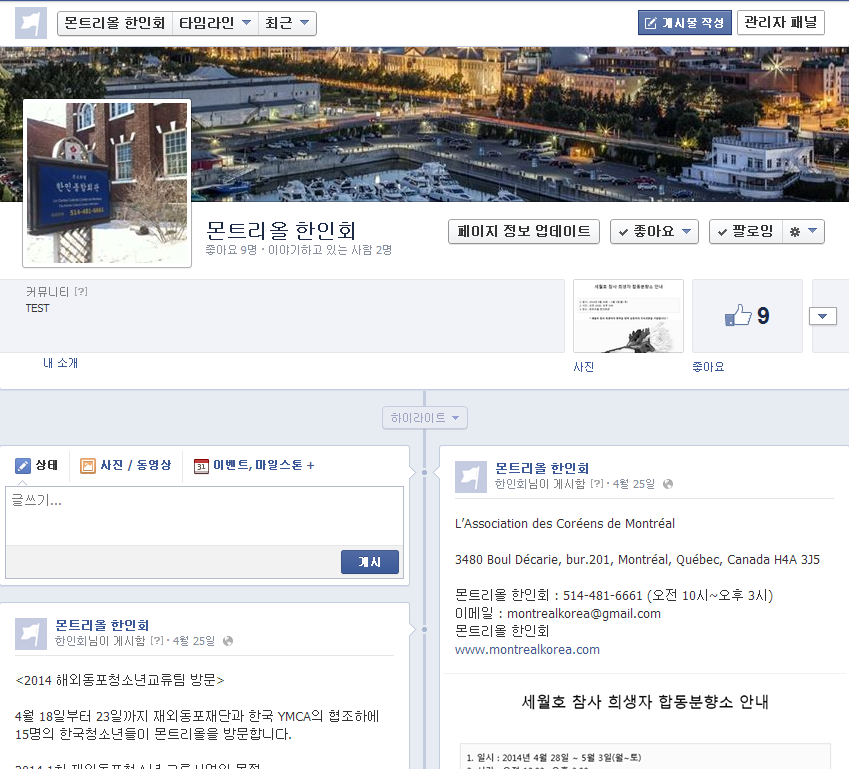The width and height of the screenshot is (849, 769).
Task: Expand the 최근 dropdown
Action: click(287, 23)
